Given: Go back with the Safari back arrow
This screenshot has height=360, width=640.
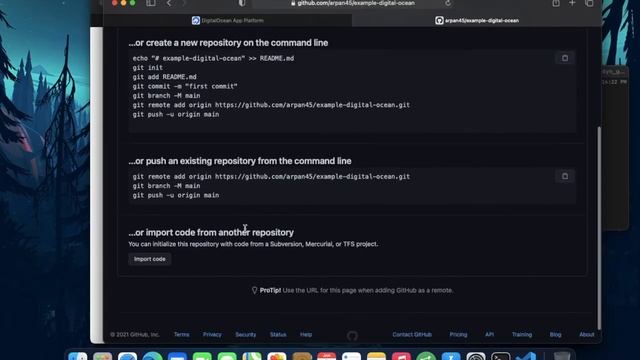Looking at the screenshot, I should (x=169, y=3).
